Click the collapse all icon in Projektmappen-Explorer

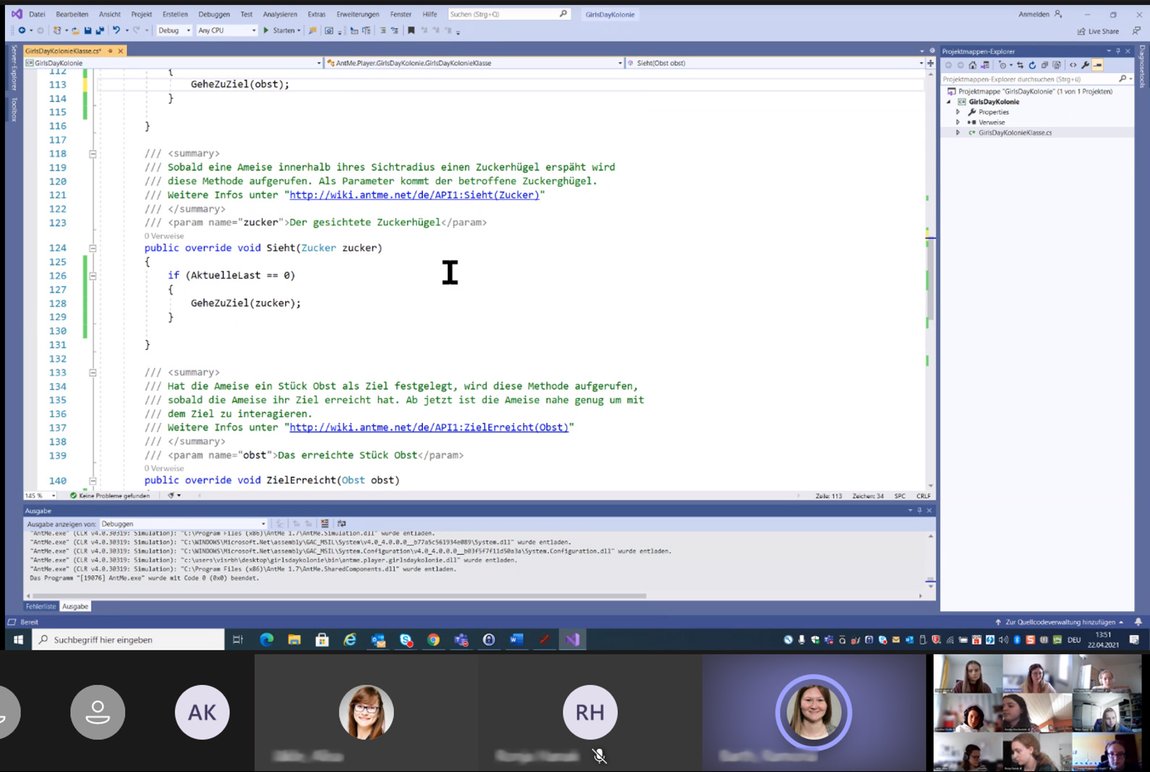(1045, 65)
